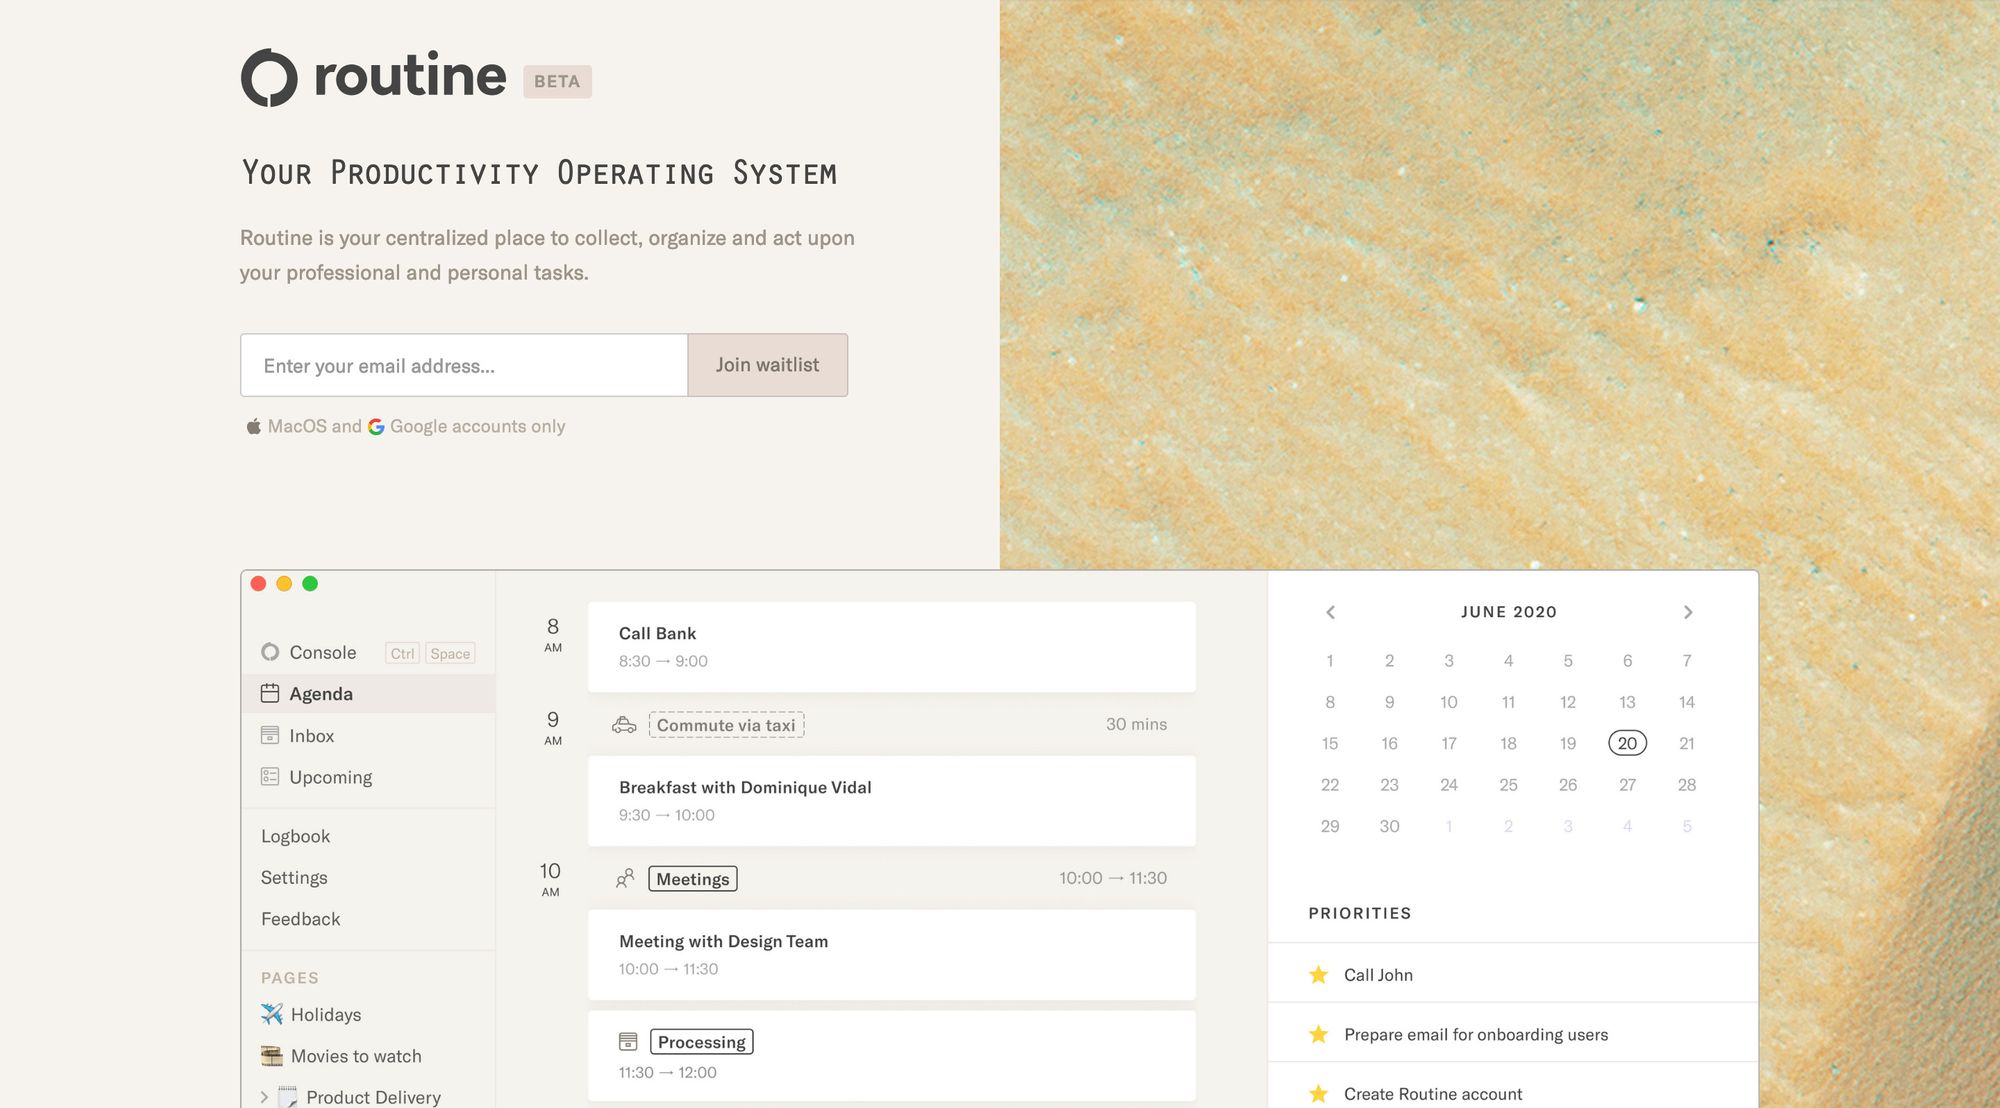Screen dimensions: 2000x1108
Task: Click the film icon for Movies to watch
Action: pyautogui.click(x=271, y=1056)
